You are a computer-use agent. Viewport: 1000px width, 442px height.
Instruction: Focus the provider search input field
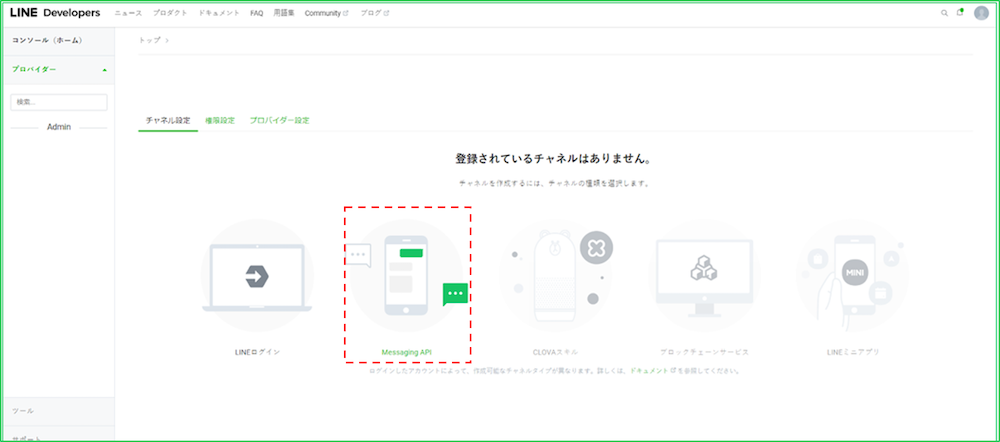[59, 102]
